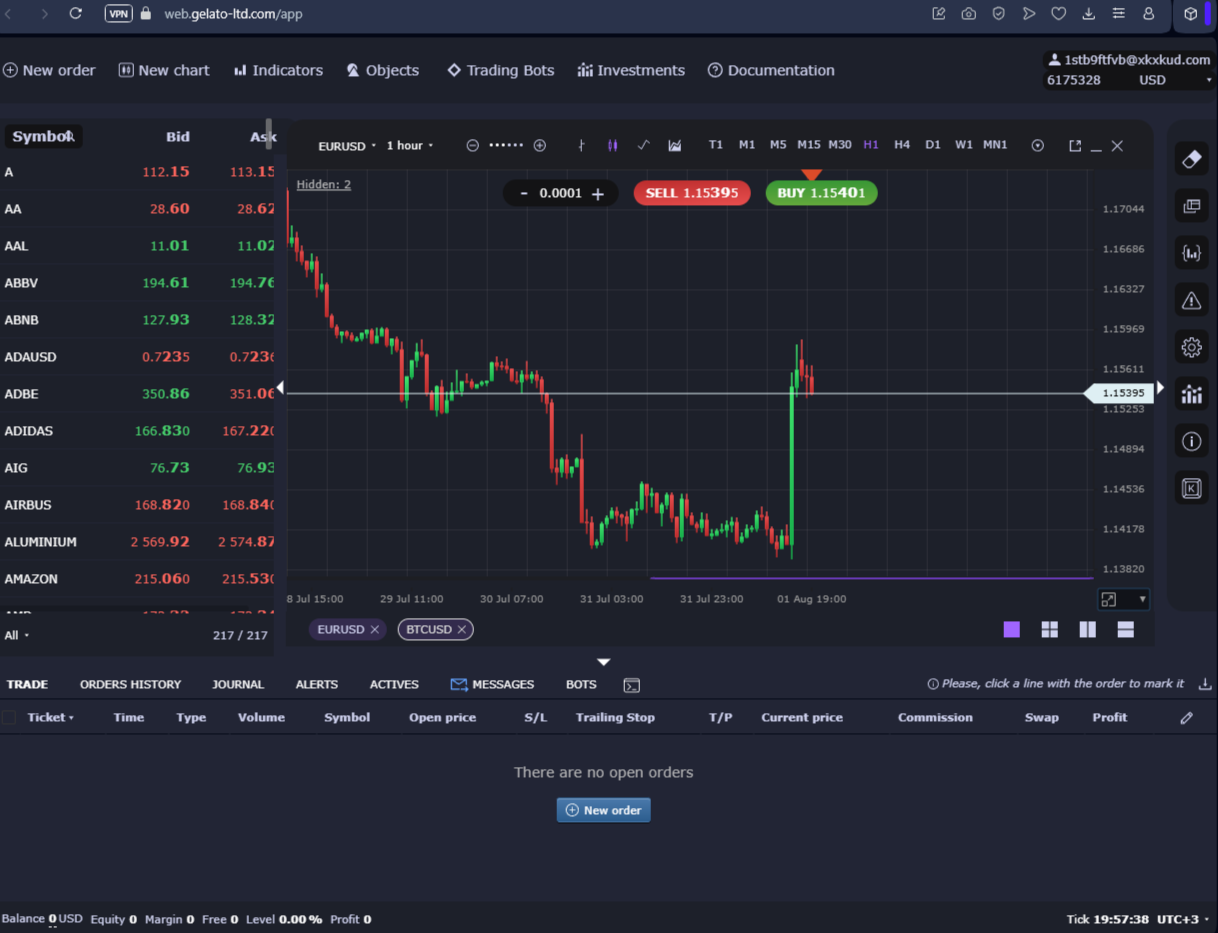Viewport: 1218px width, 933px height.
Task: Open the All symbols filter dropdown
Action: click(x=17, y=636)
